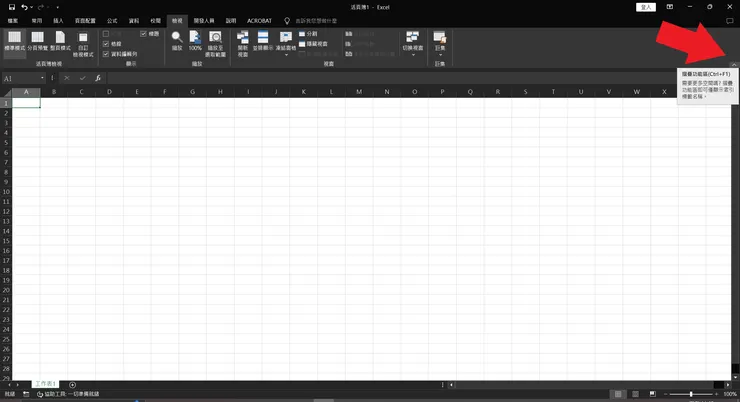Open the Name Box dropdown arrow
This screenshot has height=402, width=740.
[x=42, y=78]
